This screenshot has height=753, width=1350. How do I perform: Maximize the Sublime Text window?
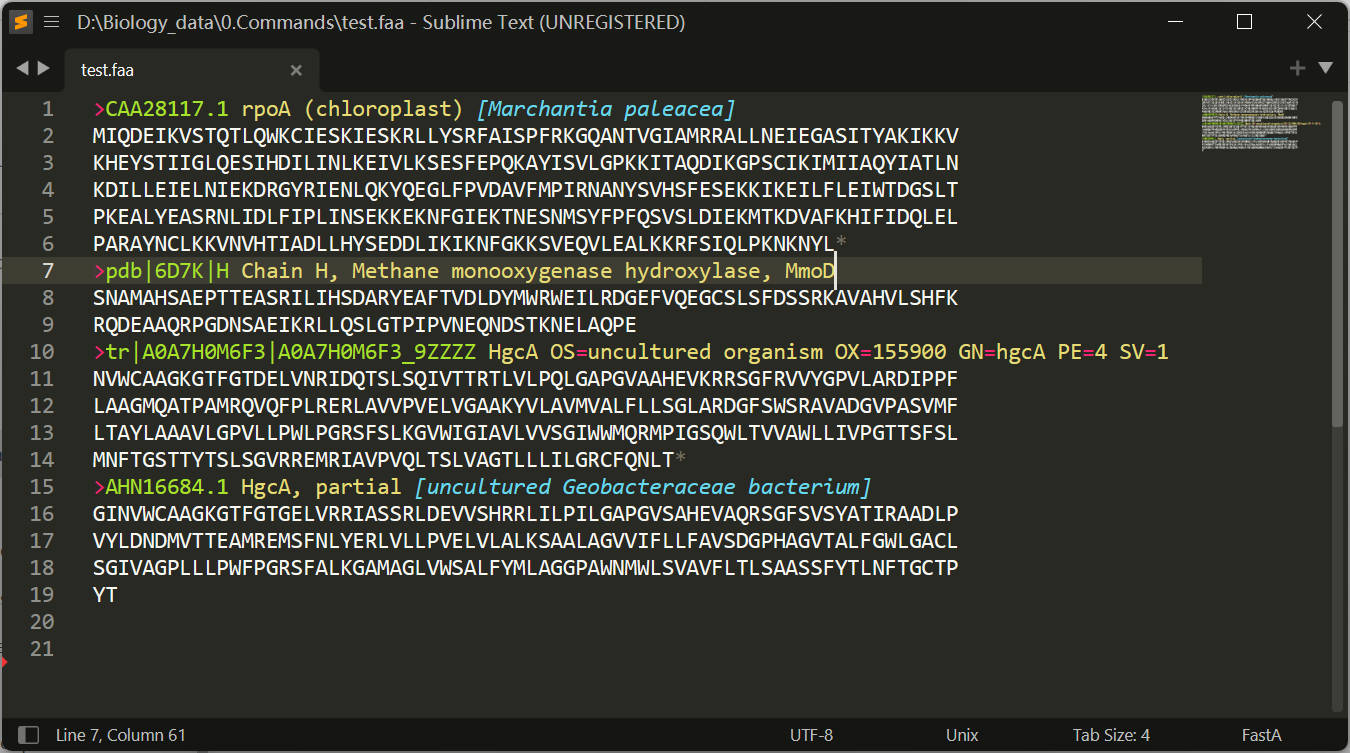pyautogui.click(x=1245, y=22)
